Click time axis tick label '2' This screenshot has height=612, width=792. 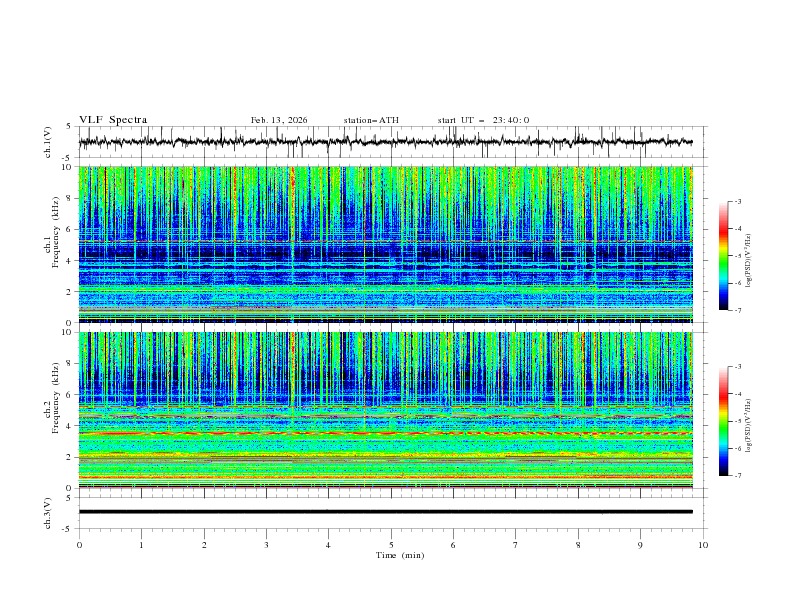(x=204, y=545)
